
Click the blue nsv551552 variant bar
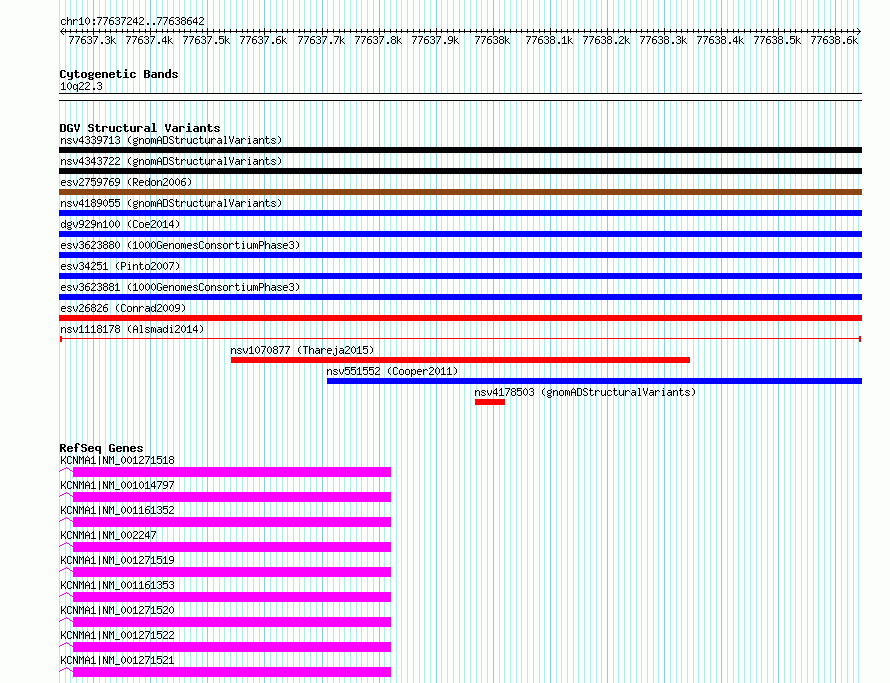coord(594,381)
